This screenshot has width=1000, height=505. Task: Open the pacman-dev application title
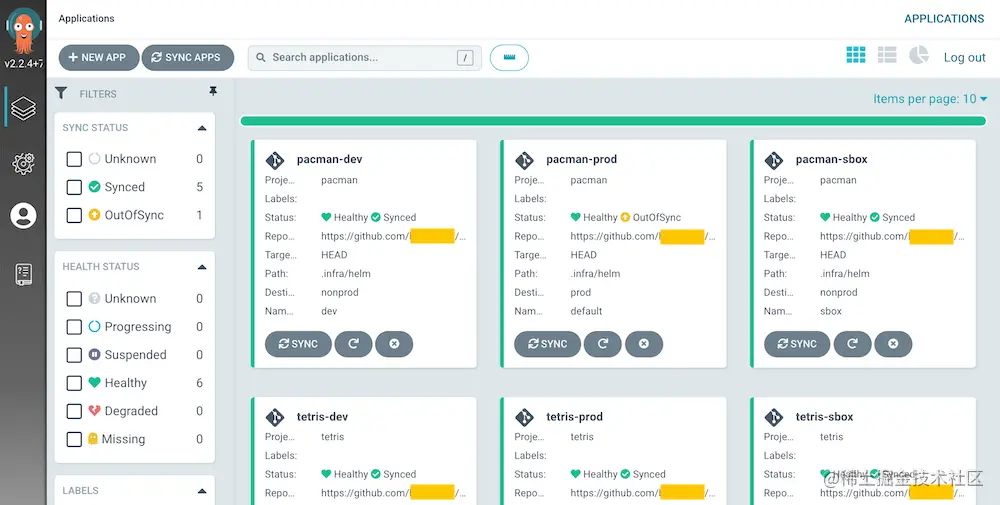(329, 159)
